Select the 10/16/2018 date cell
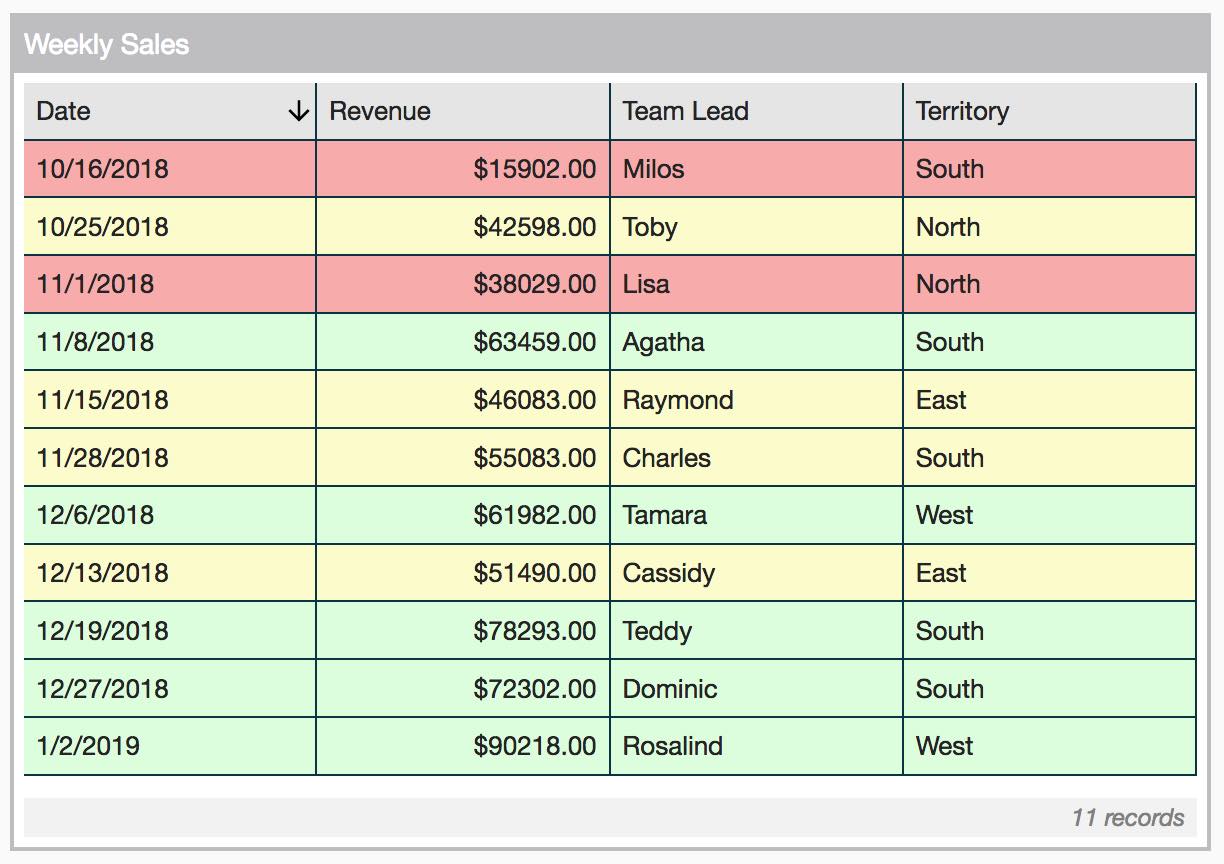The image size is (1224, 864). pos(102,169)
